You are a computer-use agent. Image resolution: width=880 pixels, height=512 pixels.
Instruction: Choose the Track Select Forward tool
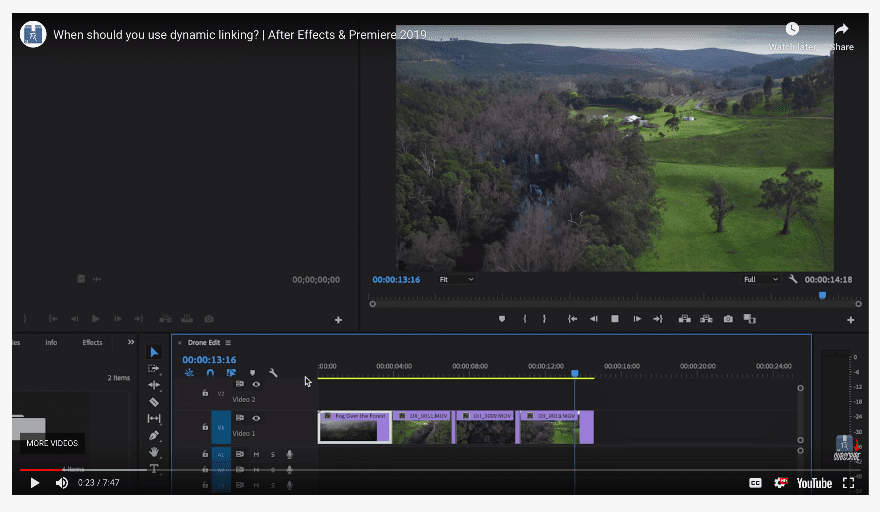click(154, 369)
